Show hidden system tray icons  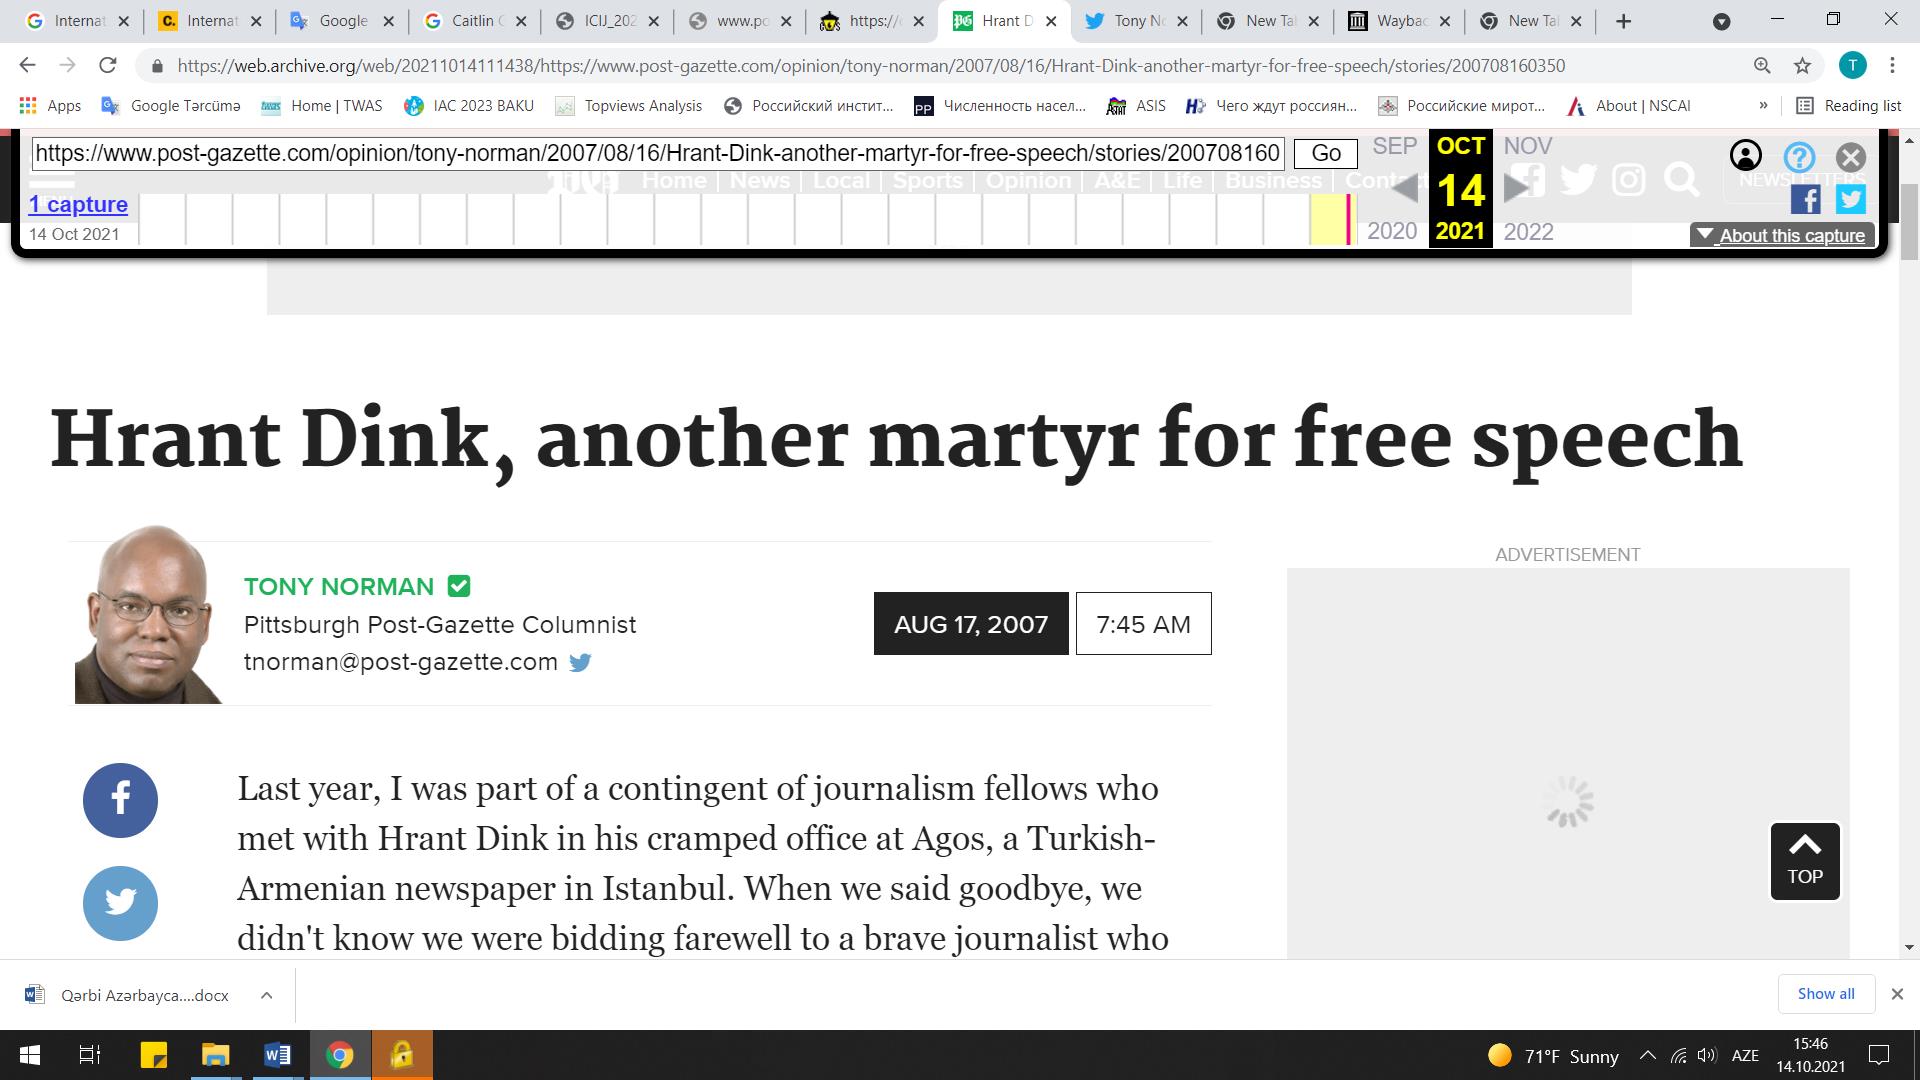(x=1648, y=1055)
